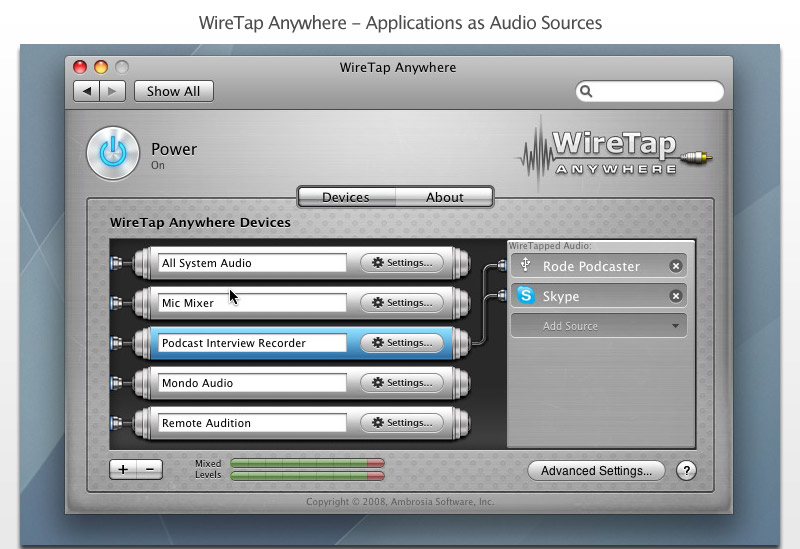Open Settings for Mondo Audio
800x549 pixels.
point(402,383)
